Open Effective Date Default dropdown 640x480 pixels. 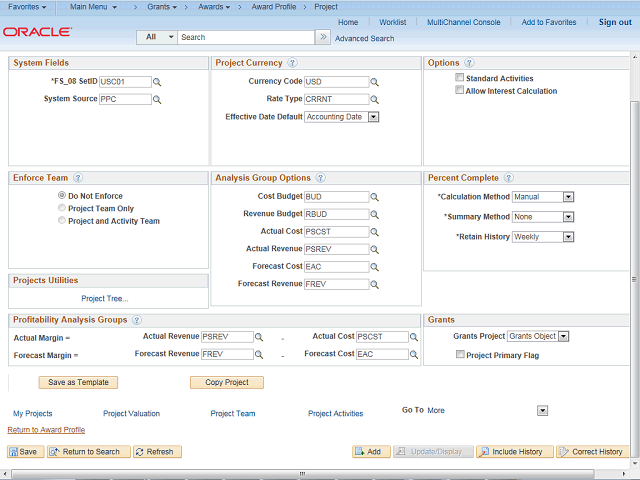coord(374,117)
